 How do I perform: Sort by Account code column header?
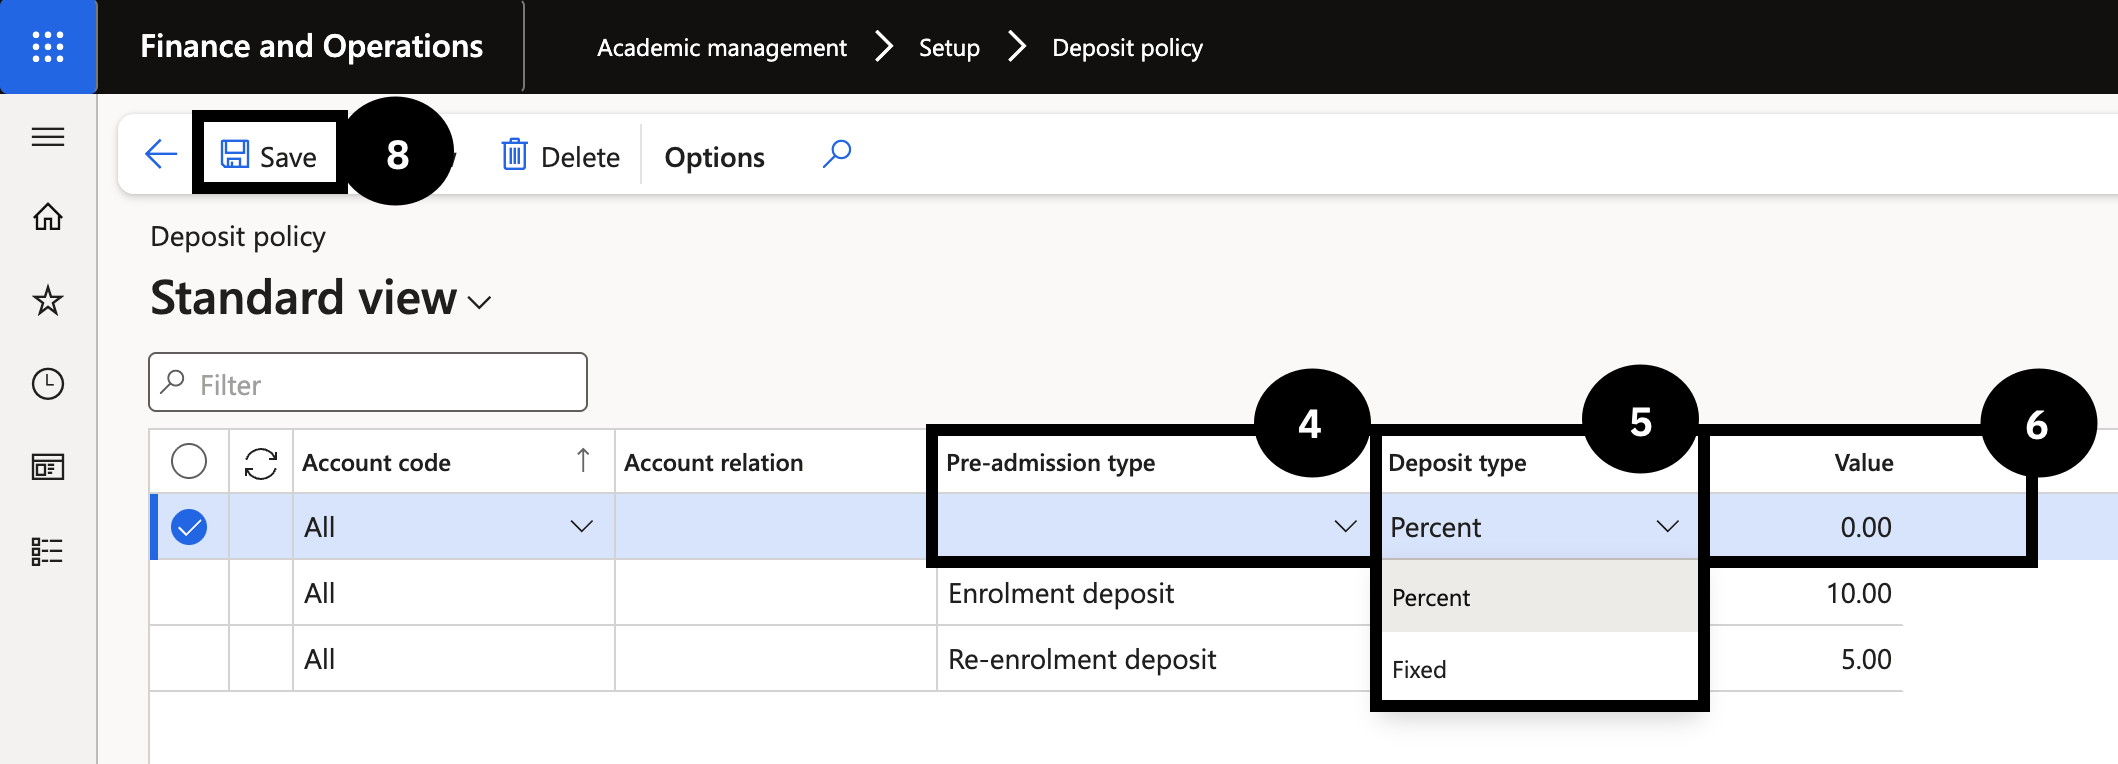tap(453, 462)
